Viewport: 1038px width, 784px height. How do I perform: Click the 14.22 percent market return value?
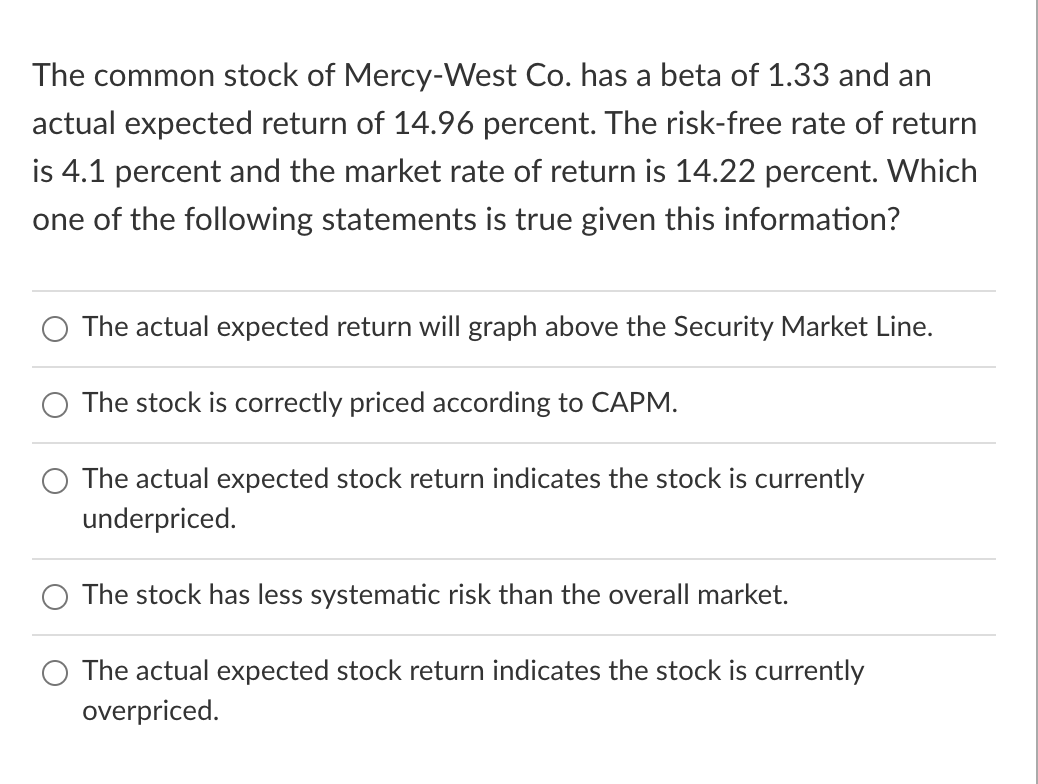tap(776, 172)
